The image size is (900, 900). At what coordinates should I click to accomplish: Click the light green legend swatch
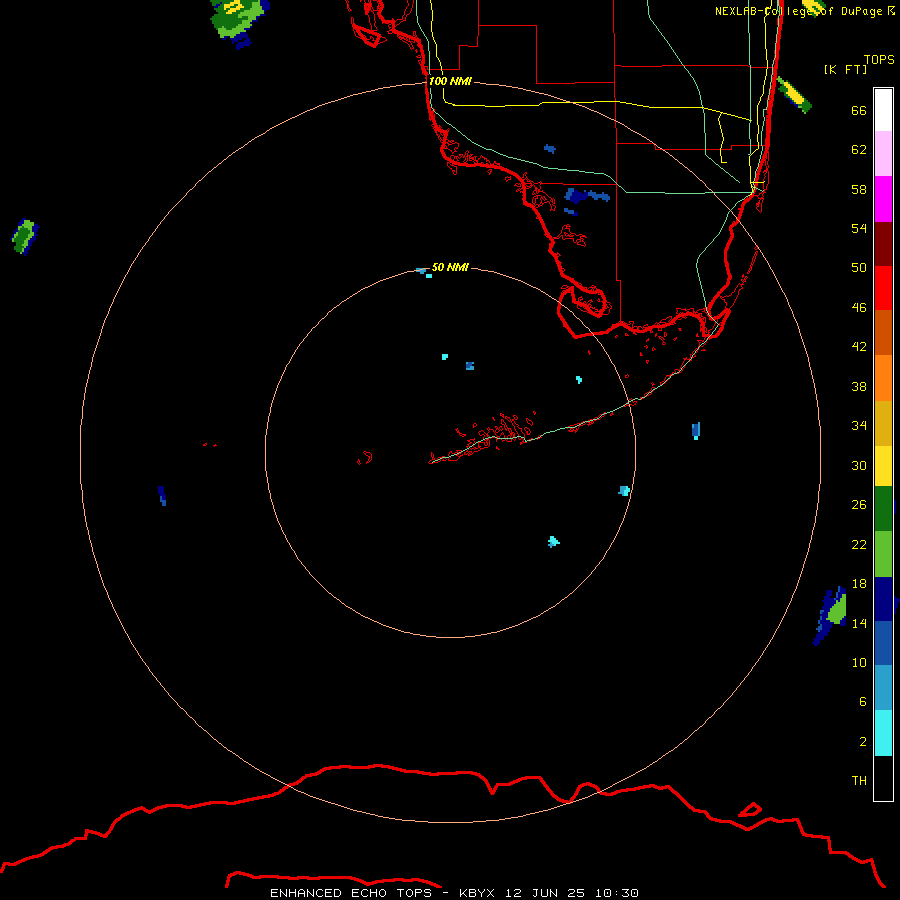(x=883, y=554)
